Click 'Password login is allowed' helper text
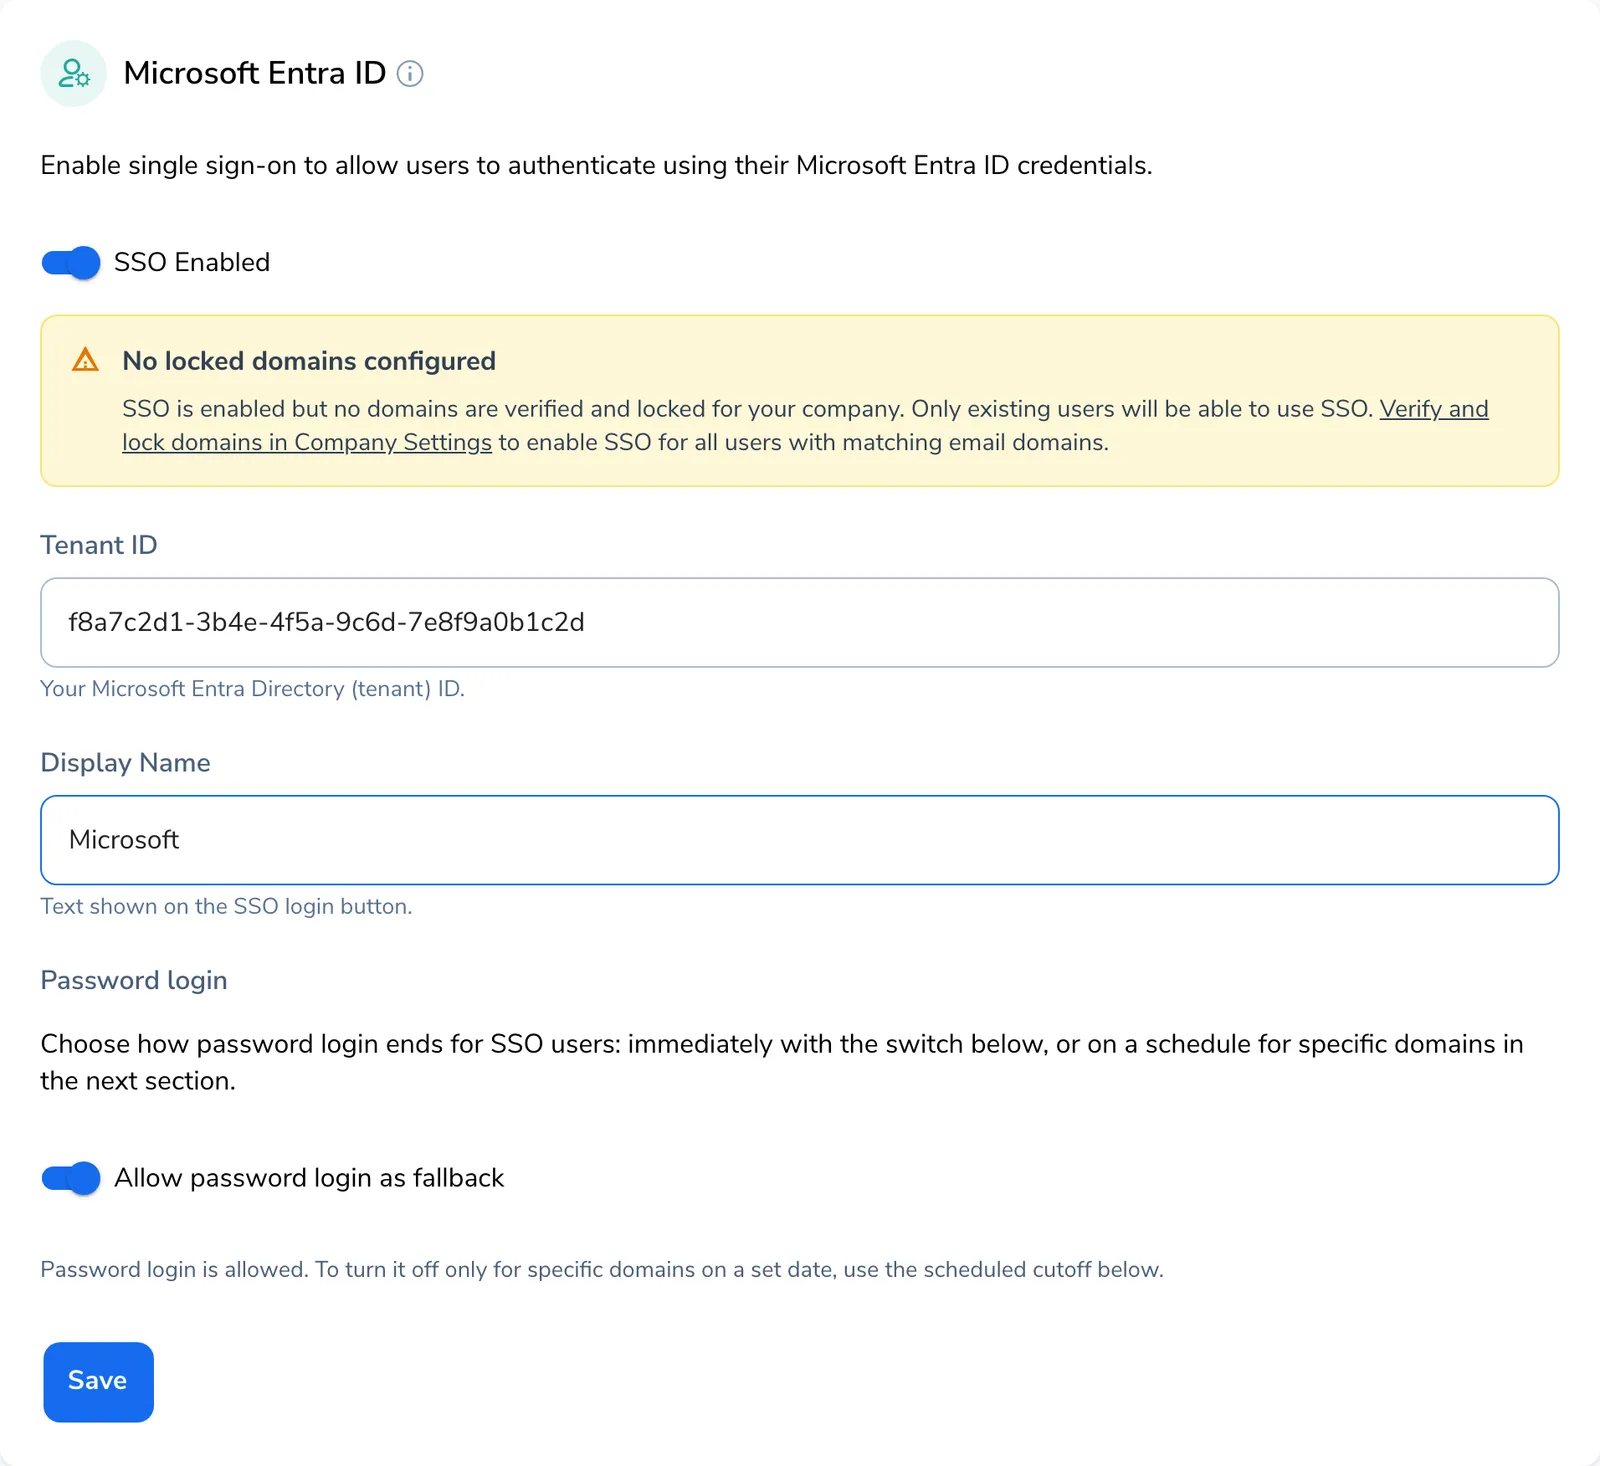The image size is (1600, 1466). 602,1270
